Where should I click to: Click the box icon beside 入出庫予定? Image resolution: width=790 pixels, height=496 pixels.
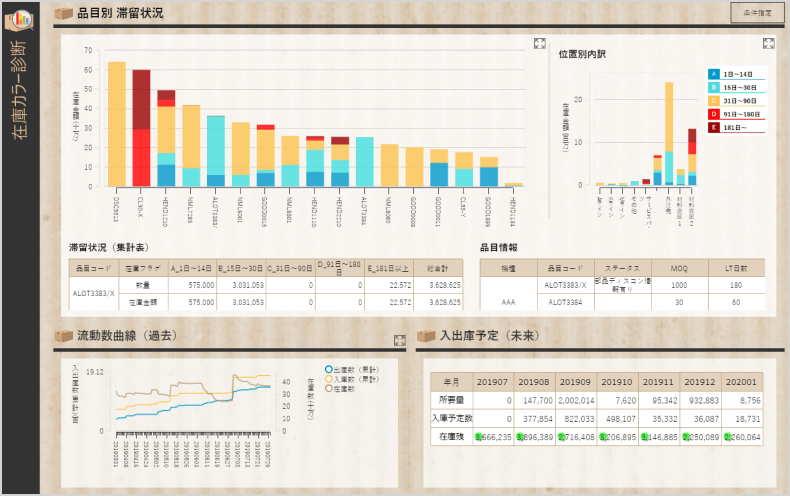click(426, 336)
